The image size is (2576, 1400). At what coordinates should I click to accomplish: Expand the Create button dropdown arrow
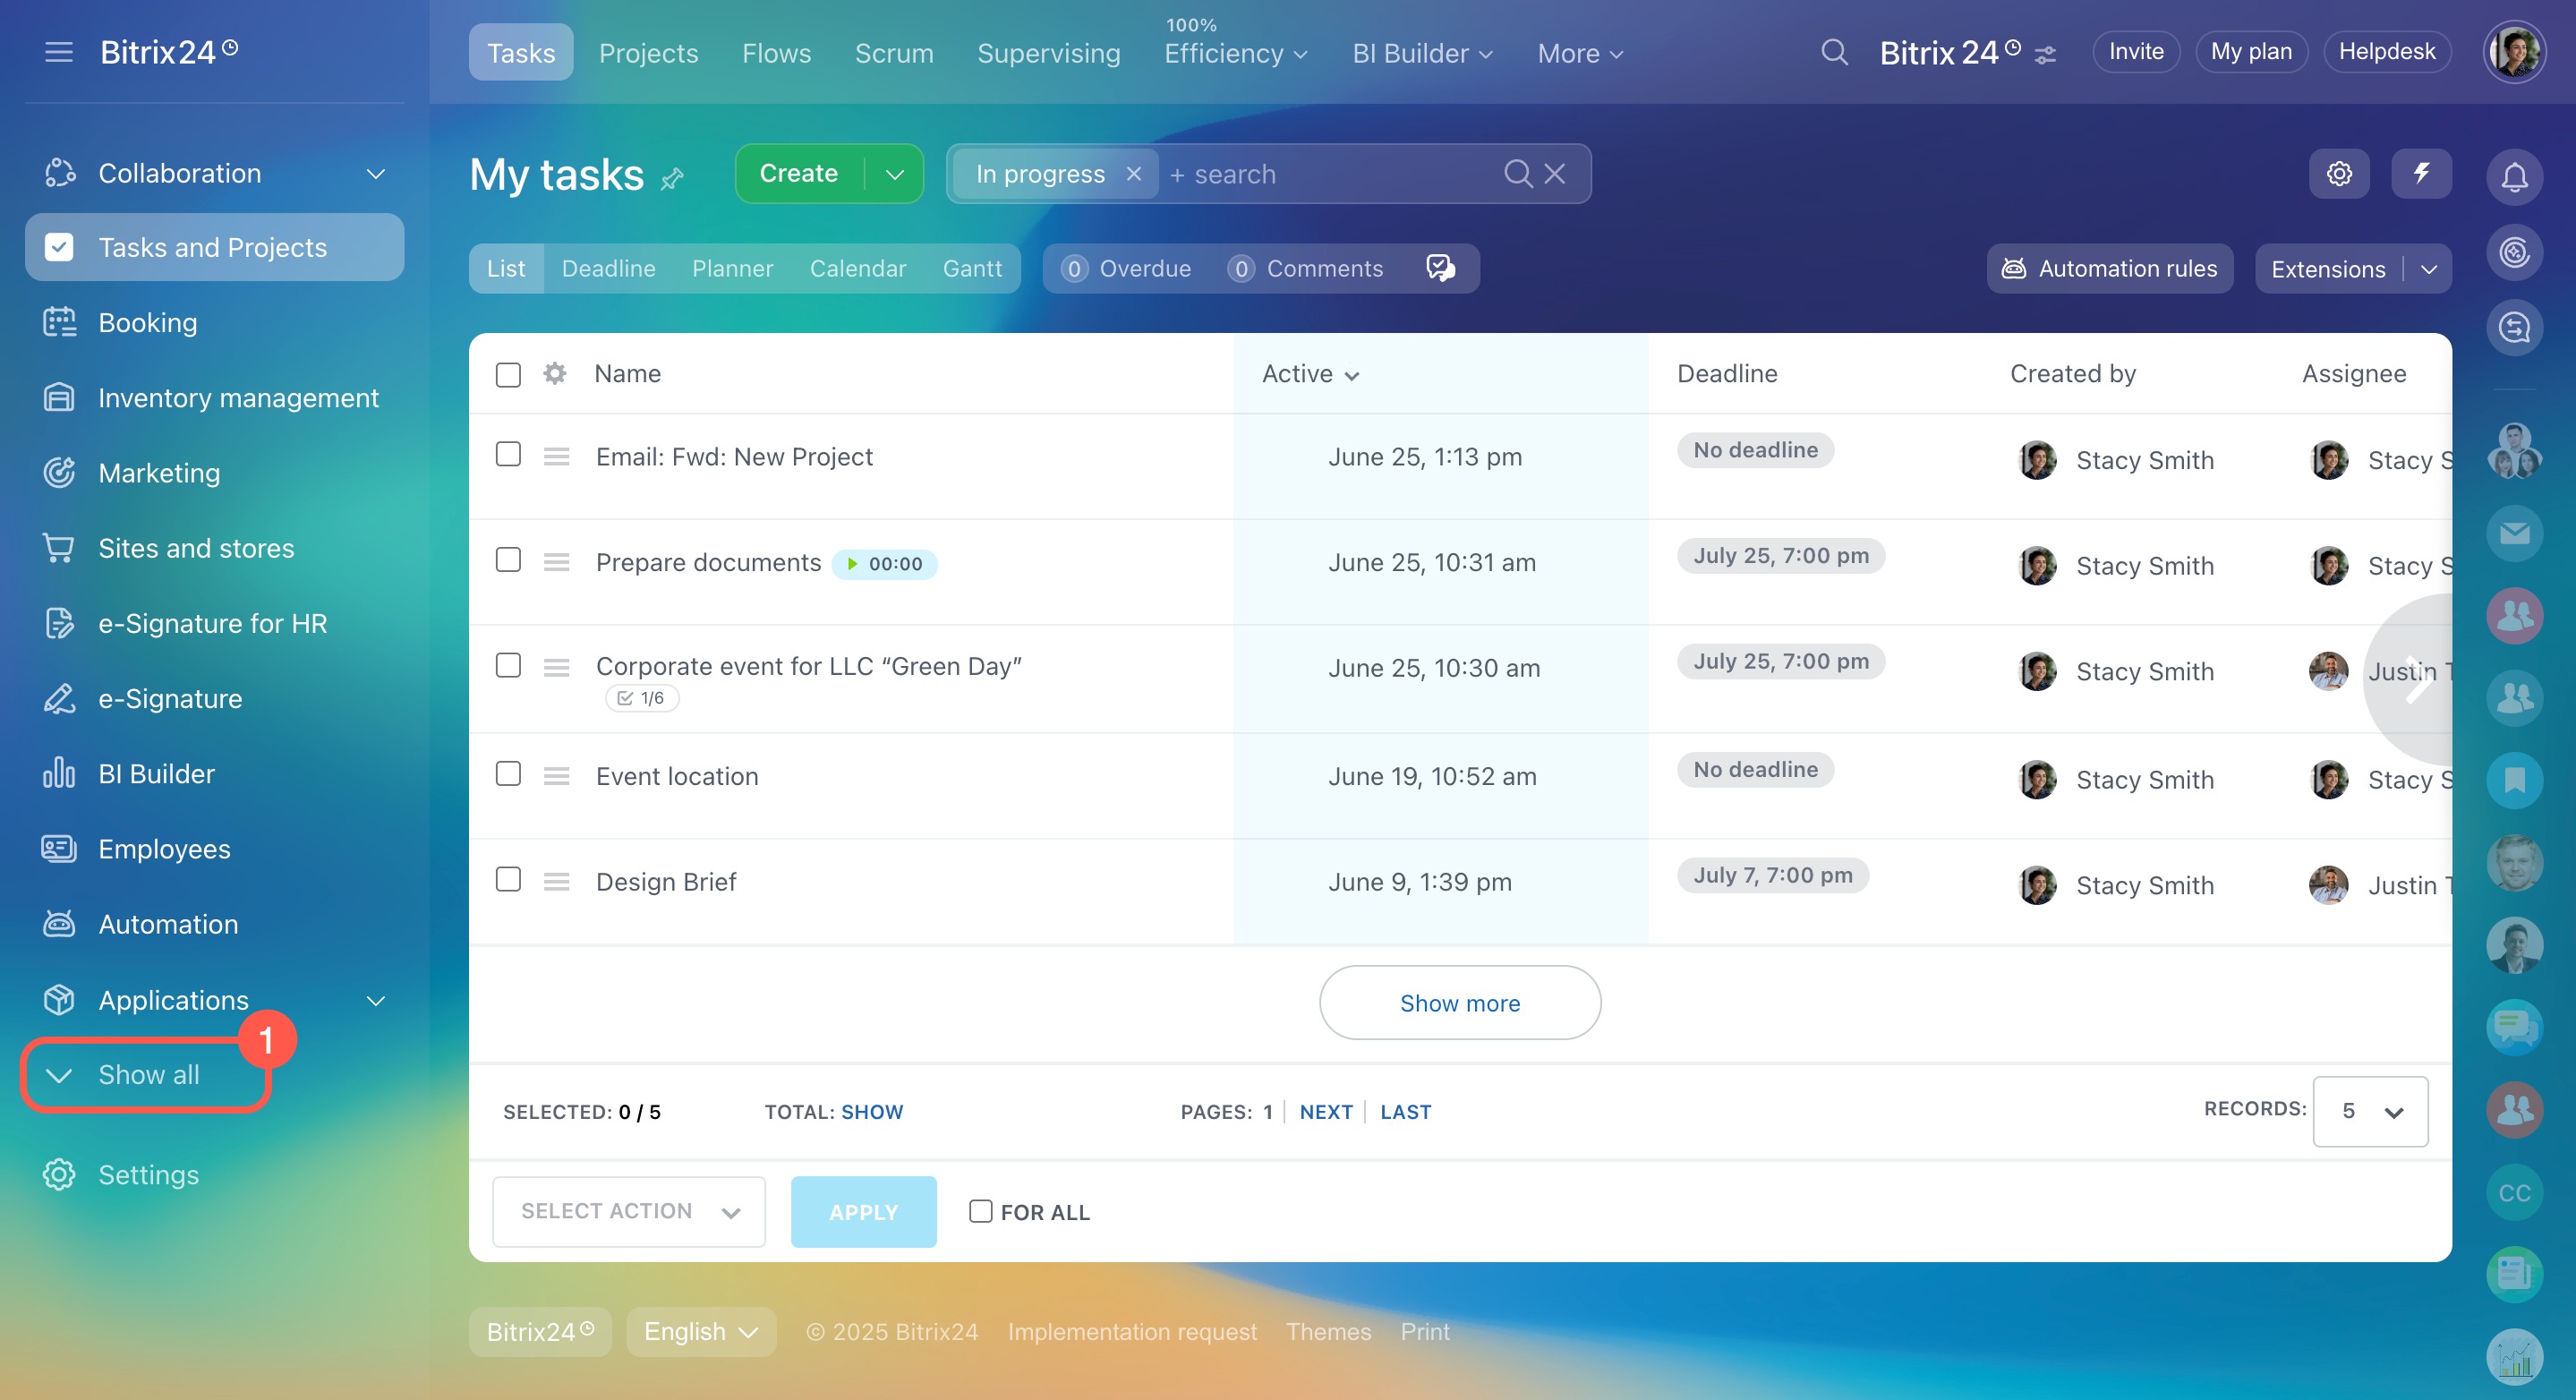[894, 174]
